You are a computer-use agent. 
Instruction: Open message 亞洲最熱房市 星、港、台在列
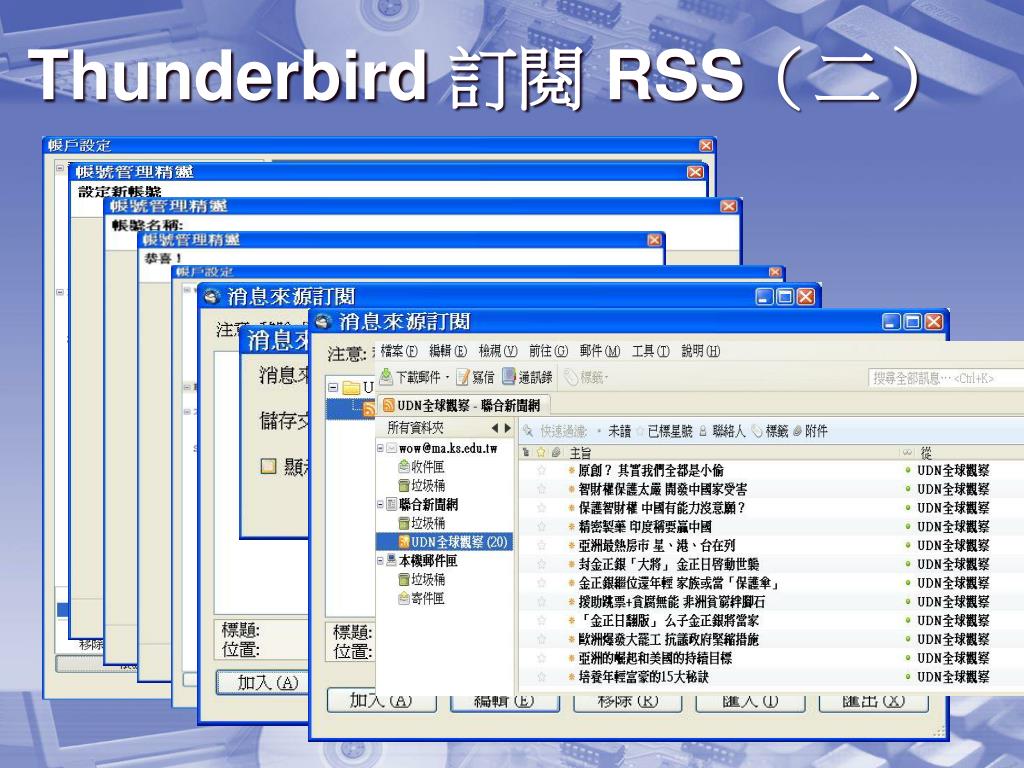pyautogui.click(x=656, y=545)
